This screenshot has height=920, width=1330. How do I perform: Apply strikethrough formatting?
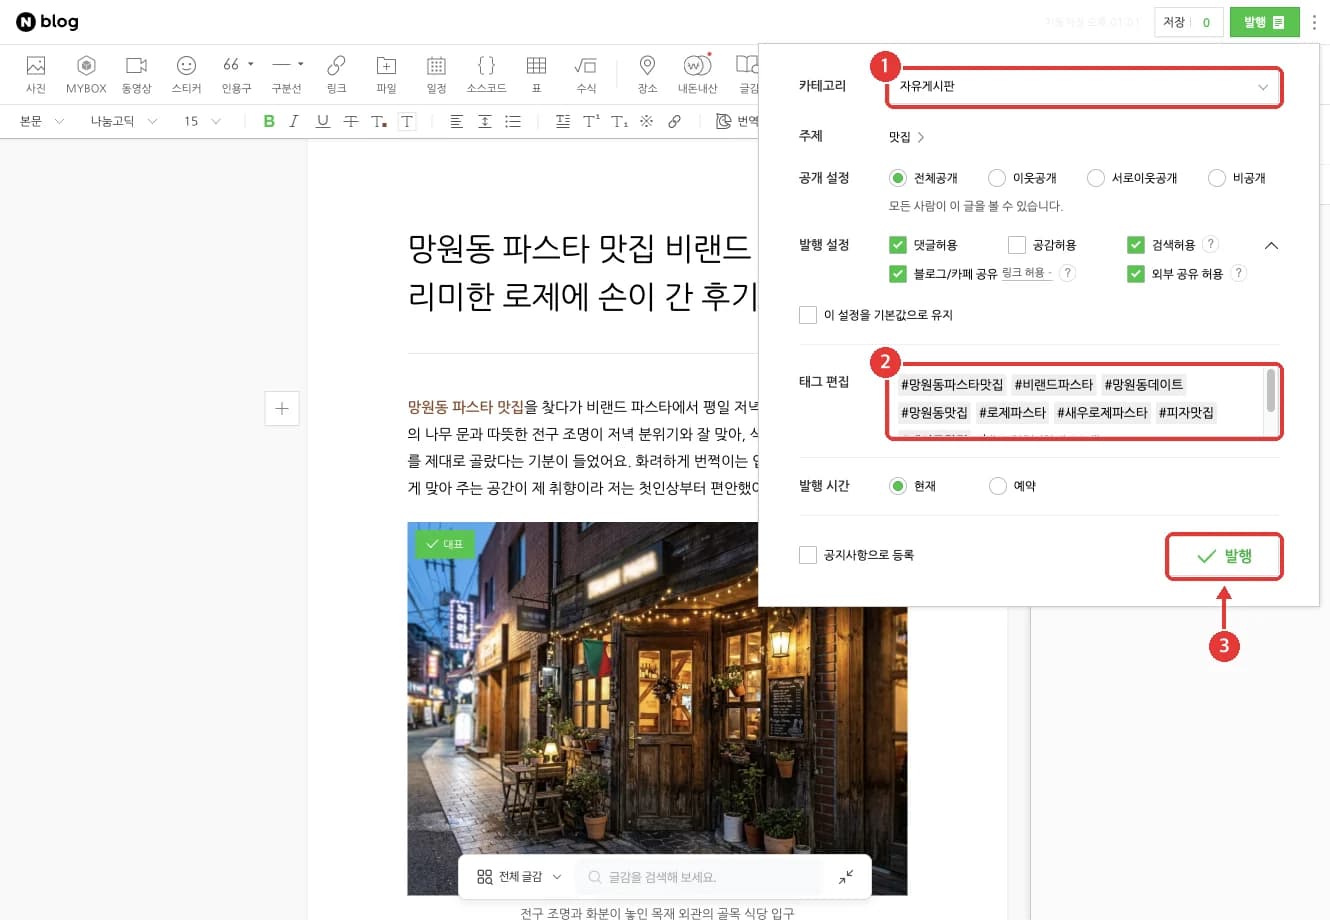(350, 121)
